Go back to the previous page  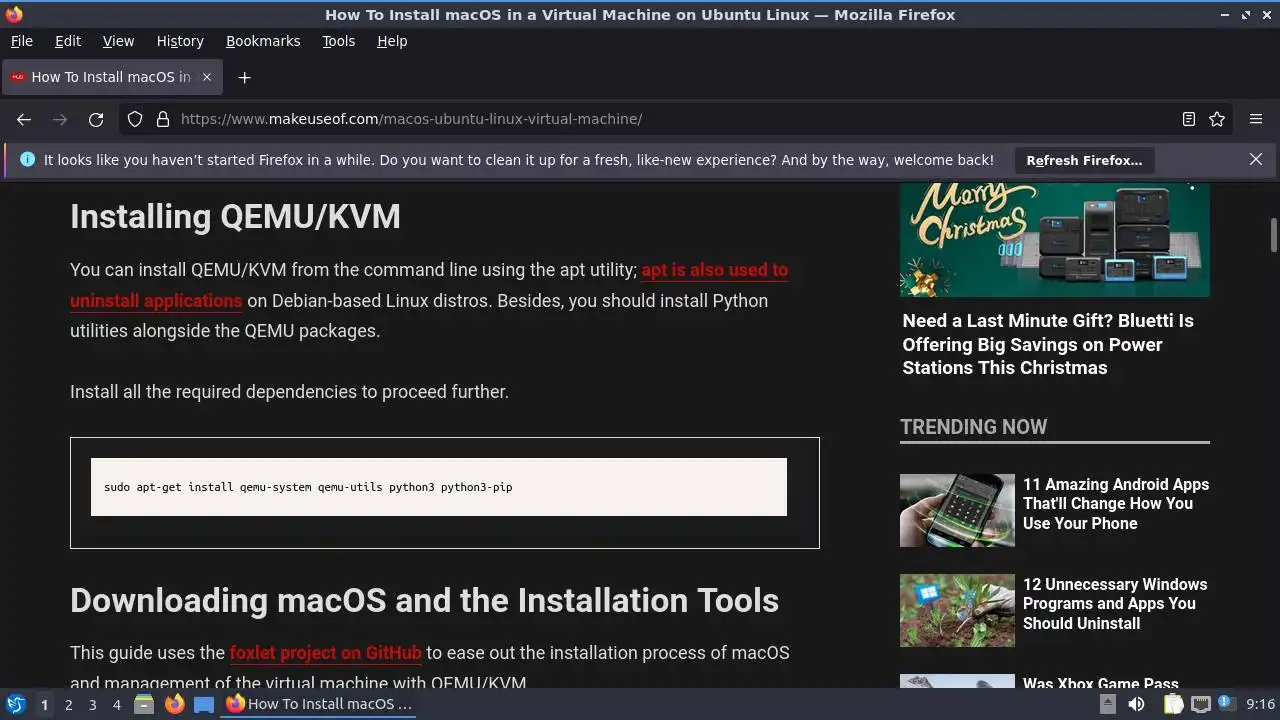[24, 119]
